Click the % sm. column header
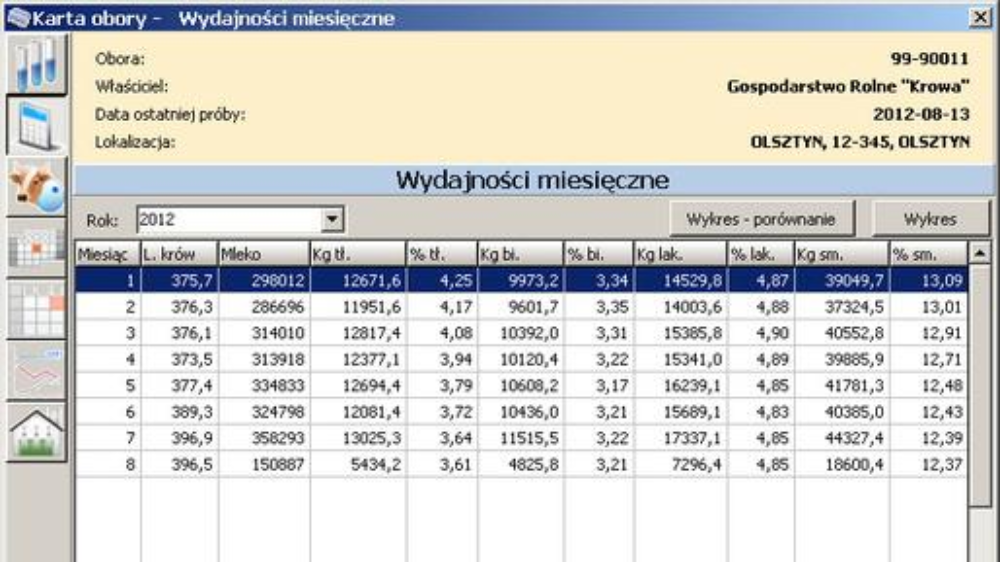 point(929,255)
